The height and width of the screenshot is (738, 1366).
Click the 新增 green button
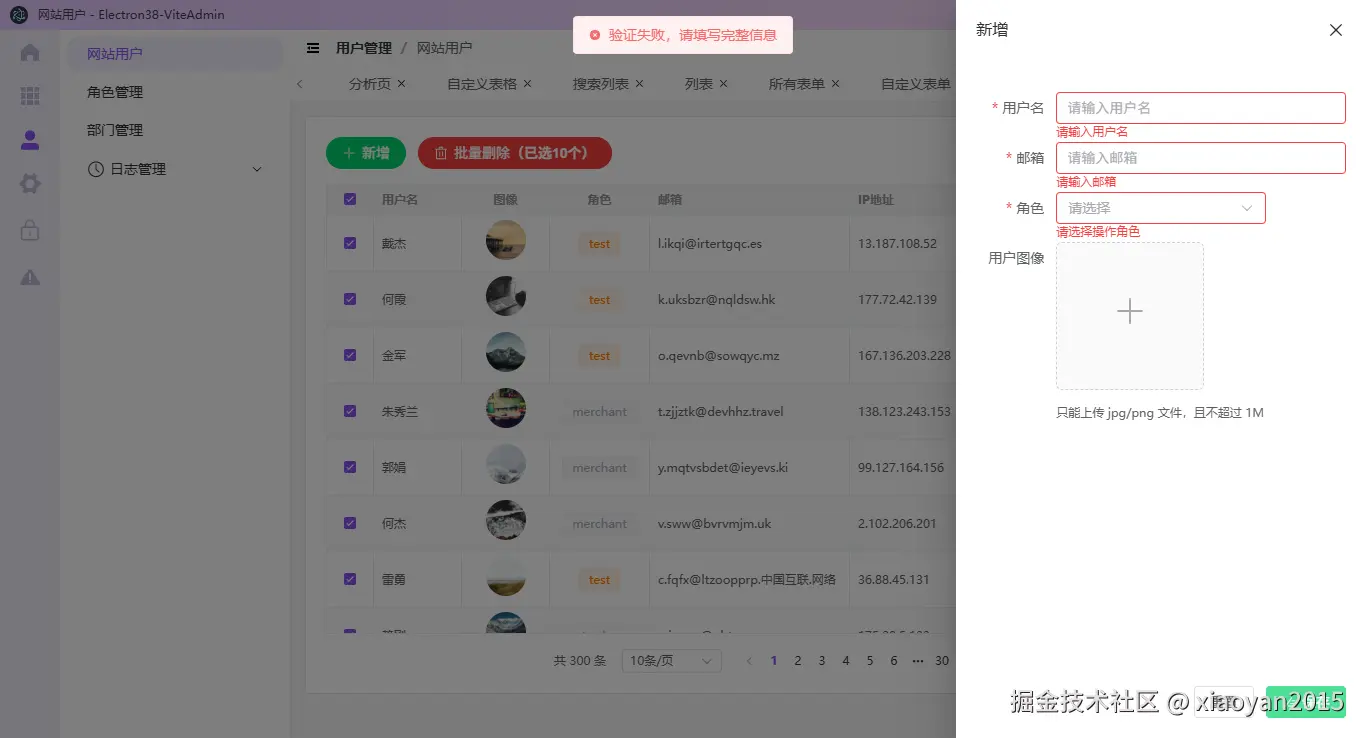[x=365, y=153]
